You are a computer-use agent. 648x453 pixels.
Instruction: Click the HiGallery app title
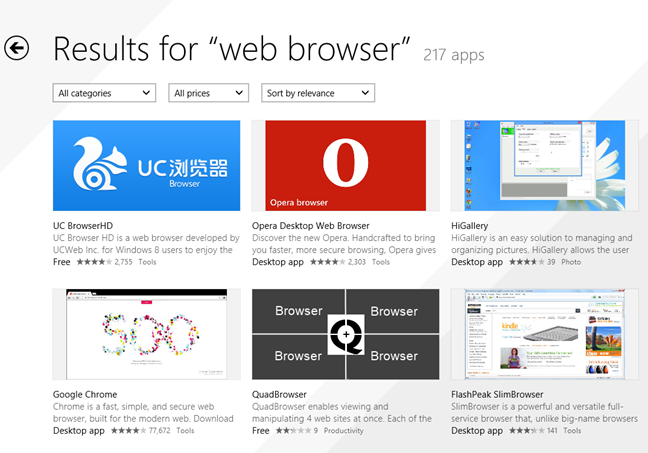[x=469, y=226]
